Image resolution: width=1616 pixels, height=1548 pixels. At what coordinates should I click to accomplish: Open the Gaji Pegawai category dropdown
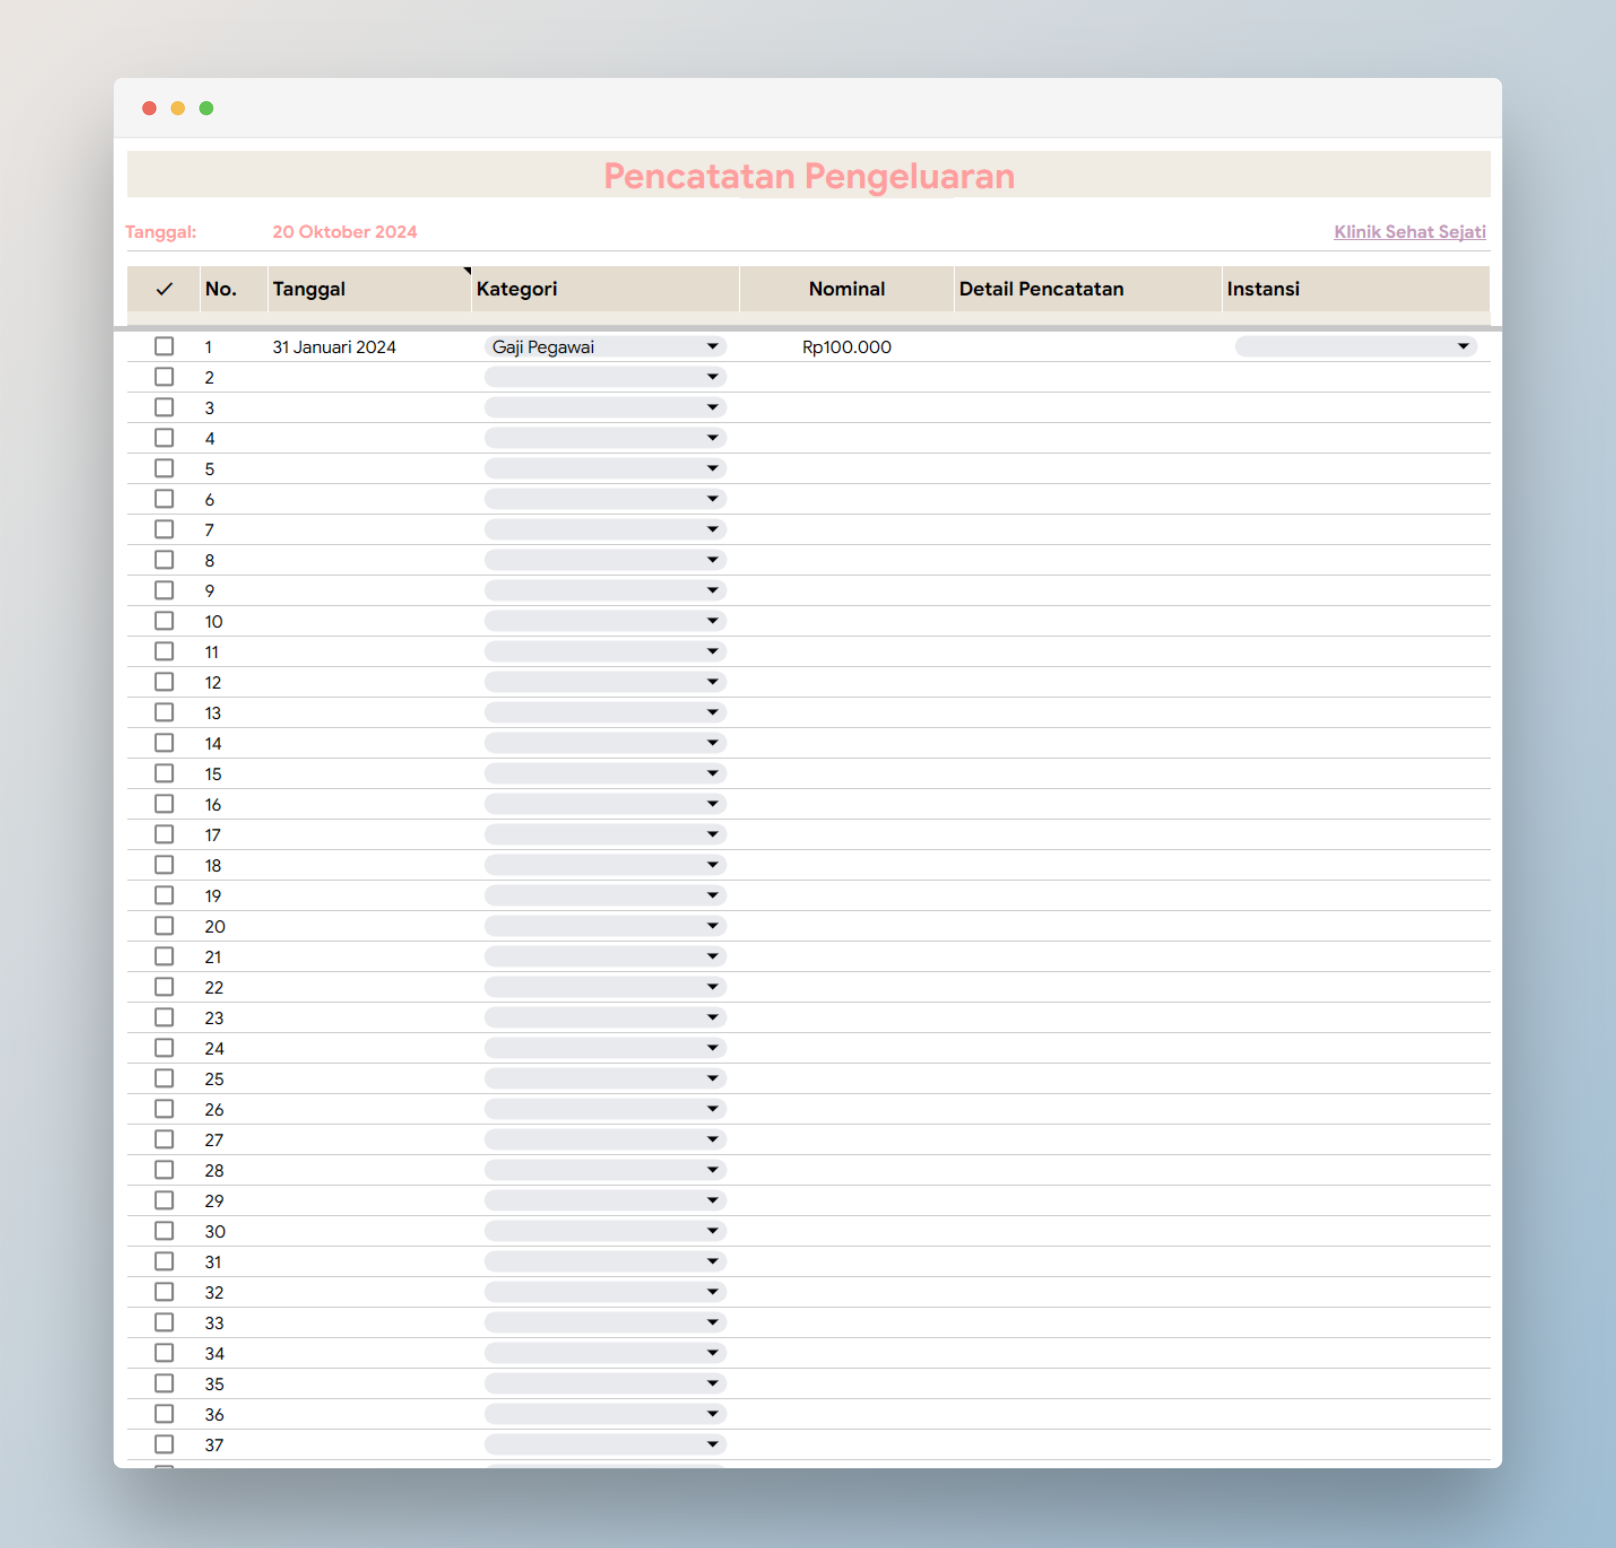tap(605, 347)
